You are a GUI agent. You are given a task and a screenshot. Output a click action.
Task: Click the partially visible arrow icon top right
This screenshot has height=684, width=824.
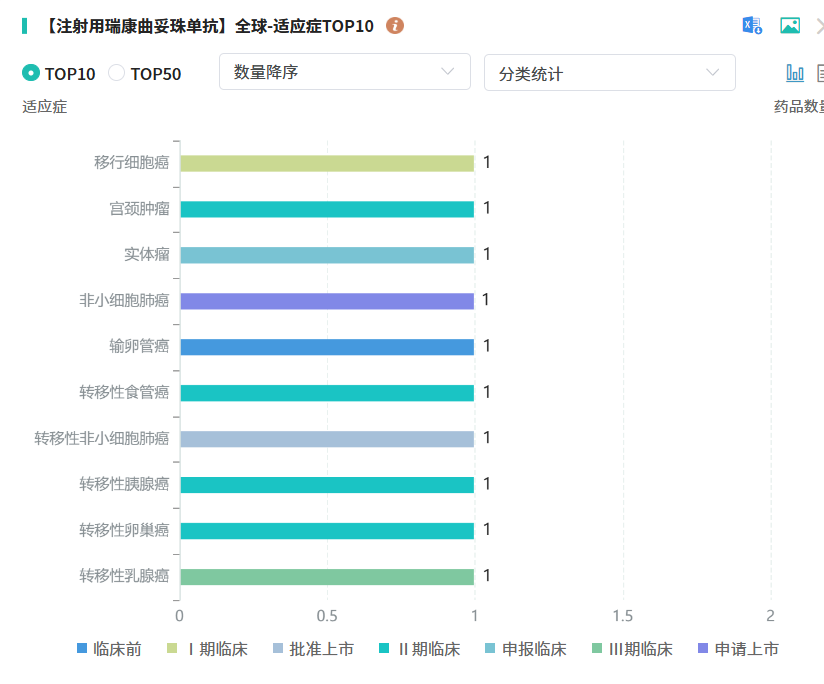tap(820, 26)
